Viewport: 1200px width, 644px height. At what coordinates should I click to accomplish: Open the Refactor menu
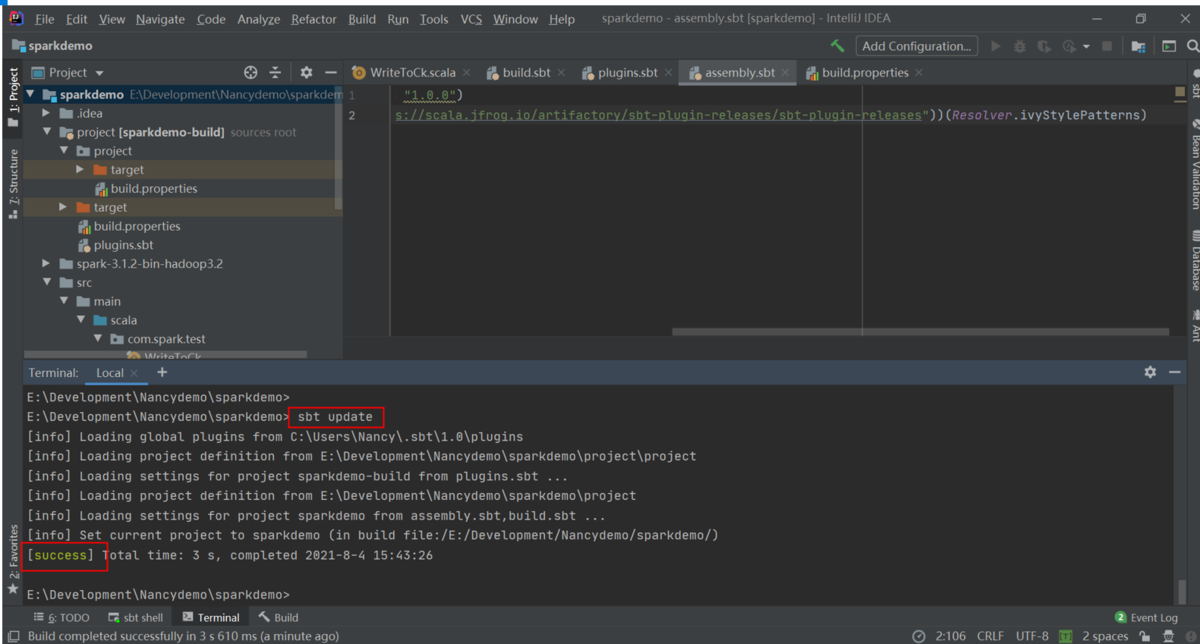[x=313, y=19]
